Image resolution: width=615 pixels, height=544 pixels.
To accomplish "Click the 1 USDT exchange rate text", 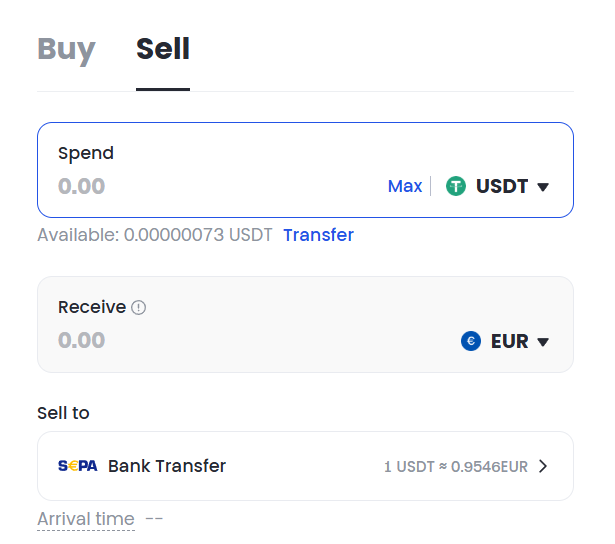I will [456, 466].
